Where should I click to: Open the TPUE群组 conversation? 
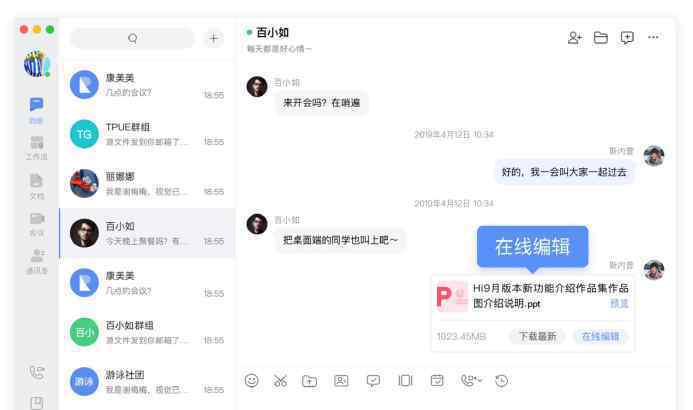(x=147, y=134)
